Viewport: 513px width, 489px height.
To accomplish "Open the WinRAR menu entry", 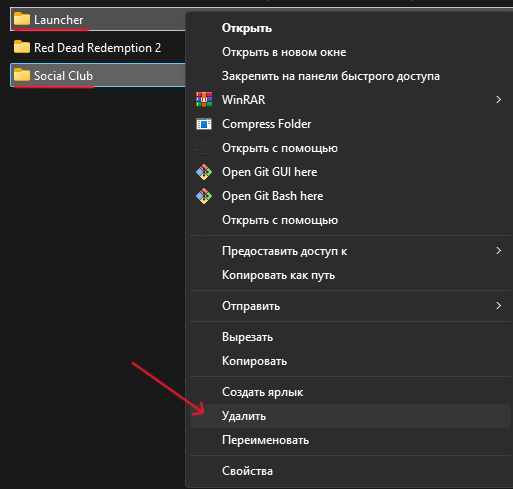I will [350, 100].
